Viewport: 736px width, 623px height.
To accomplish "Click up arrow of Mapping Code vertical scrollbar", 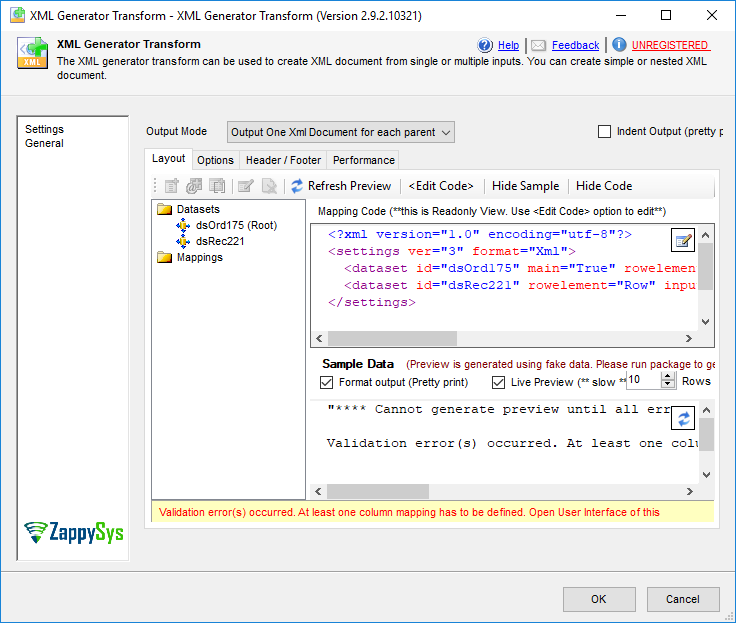I will [705, 235].
